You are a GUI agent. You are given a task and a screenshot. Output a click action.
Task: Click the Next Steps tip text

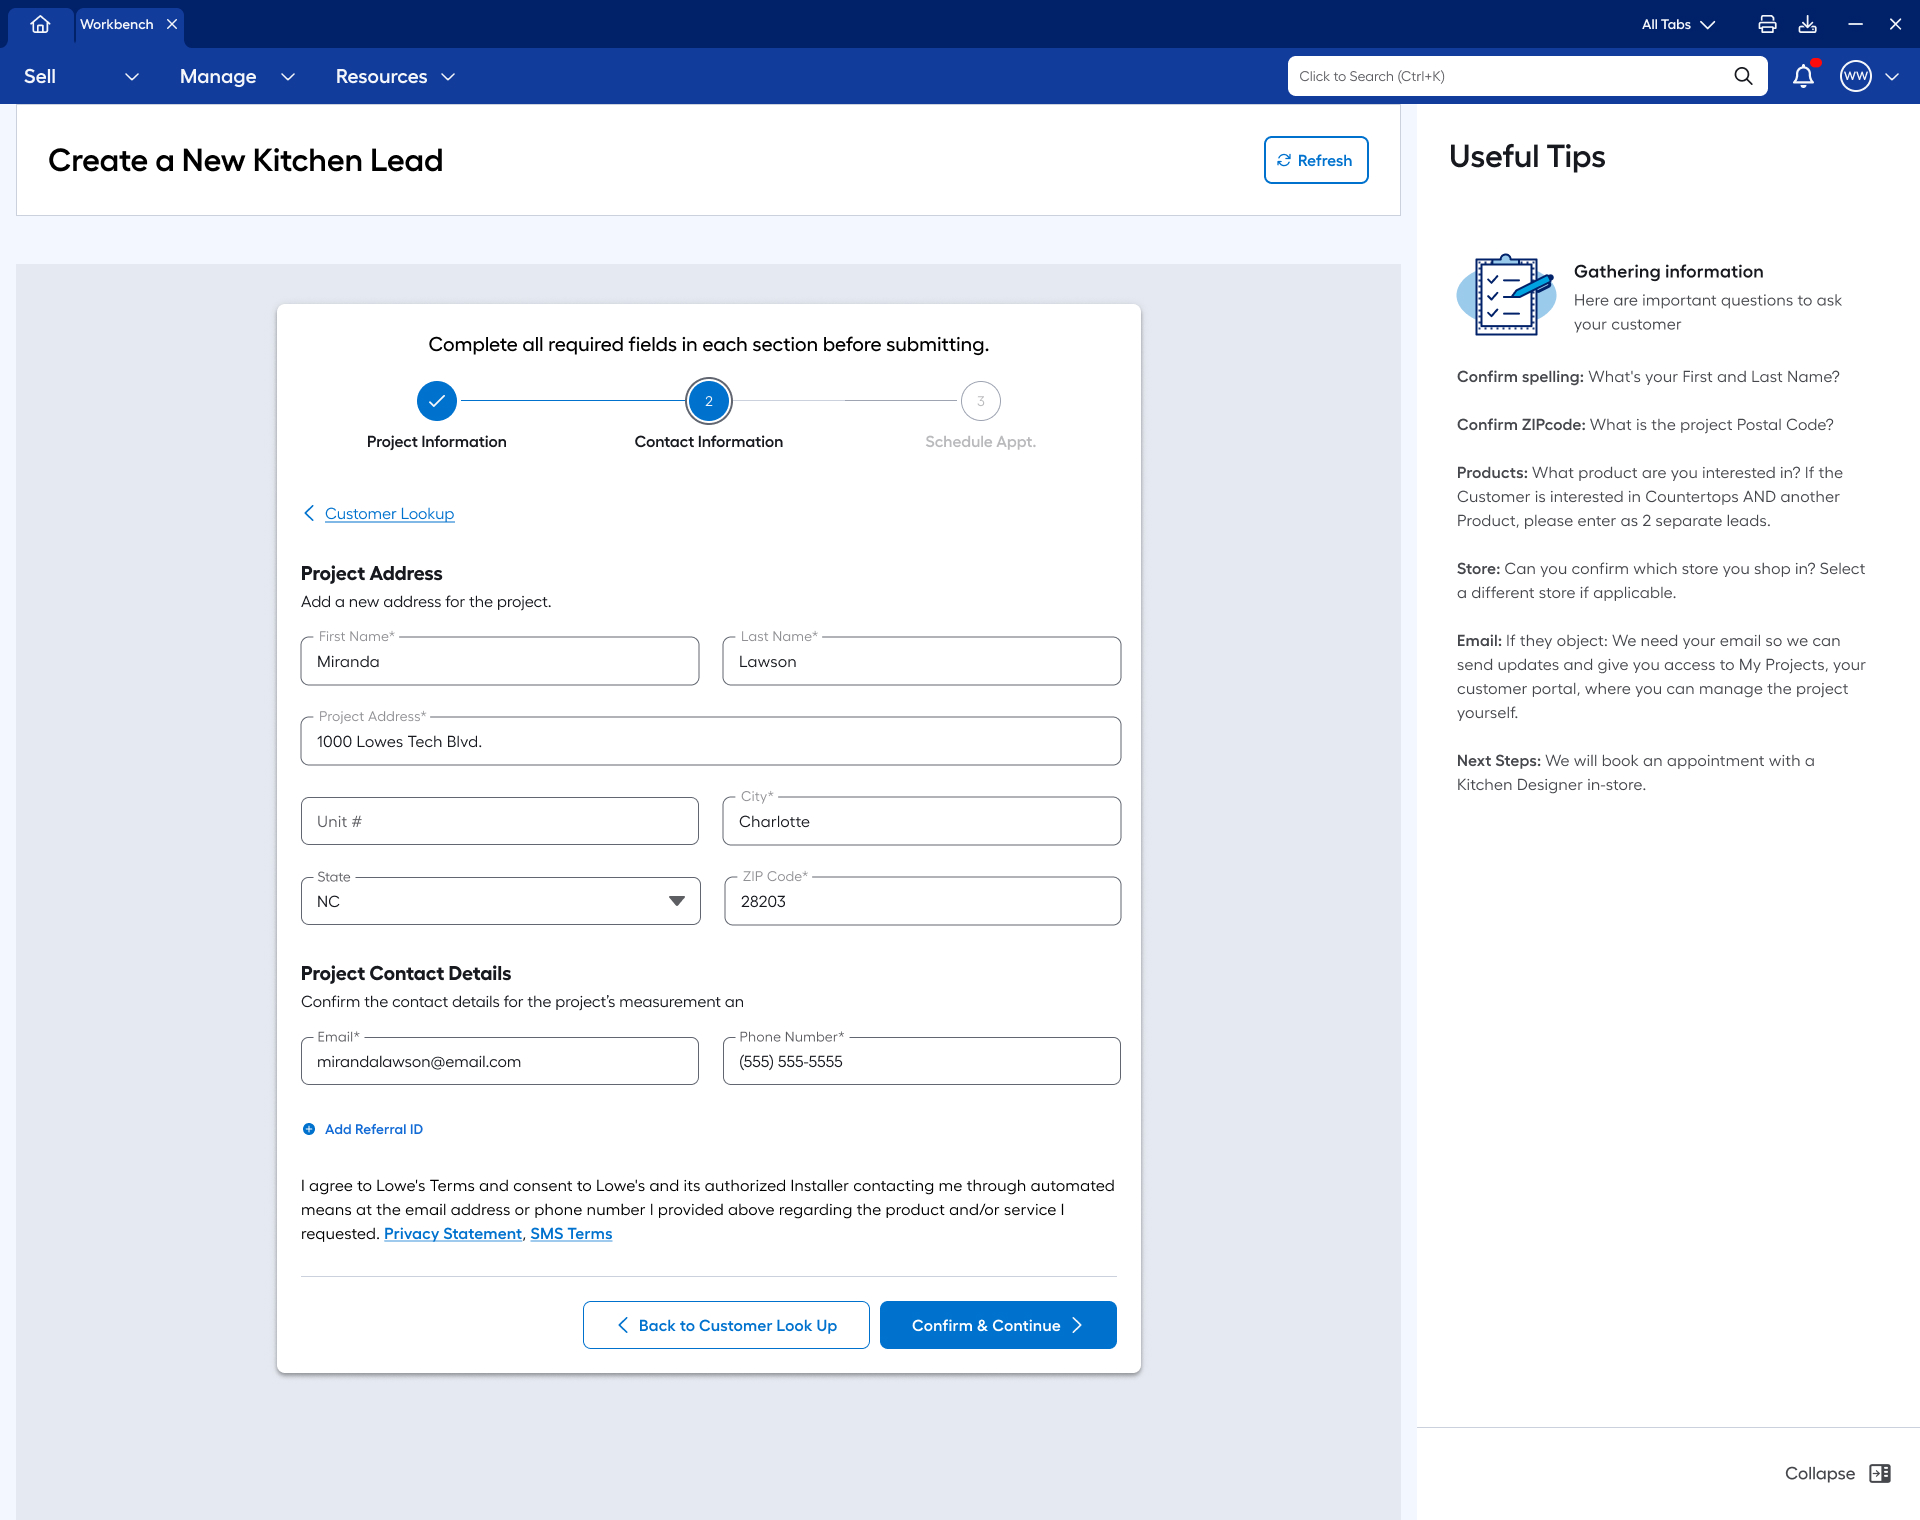[1636, 772]
